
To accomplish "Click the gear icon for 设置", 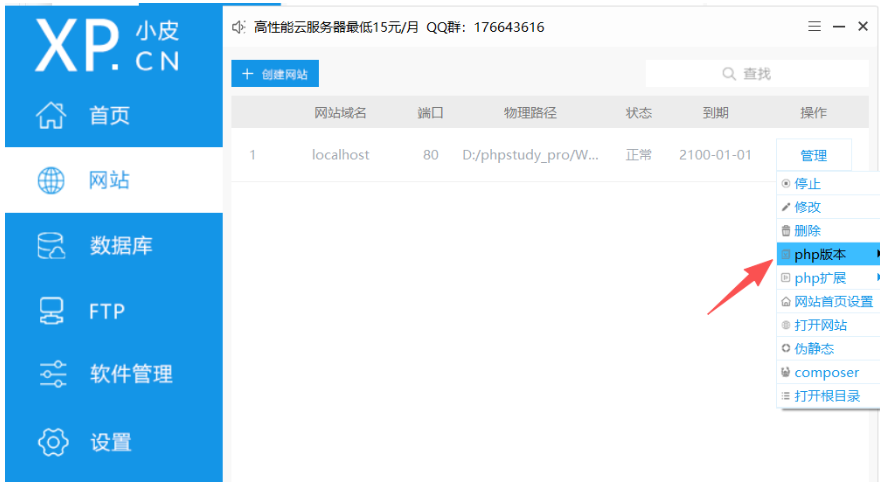I will click(53, 442).
